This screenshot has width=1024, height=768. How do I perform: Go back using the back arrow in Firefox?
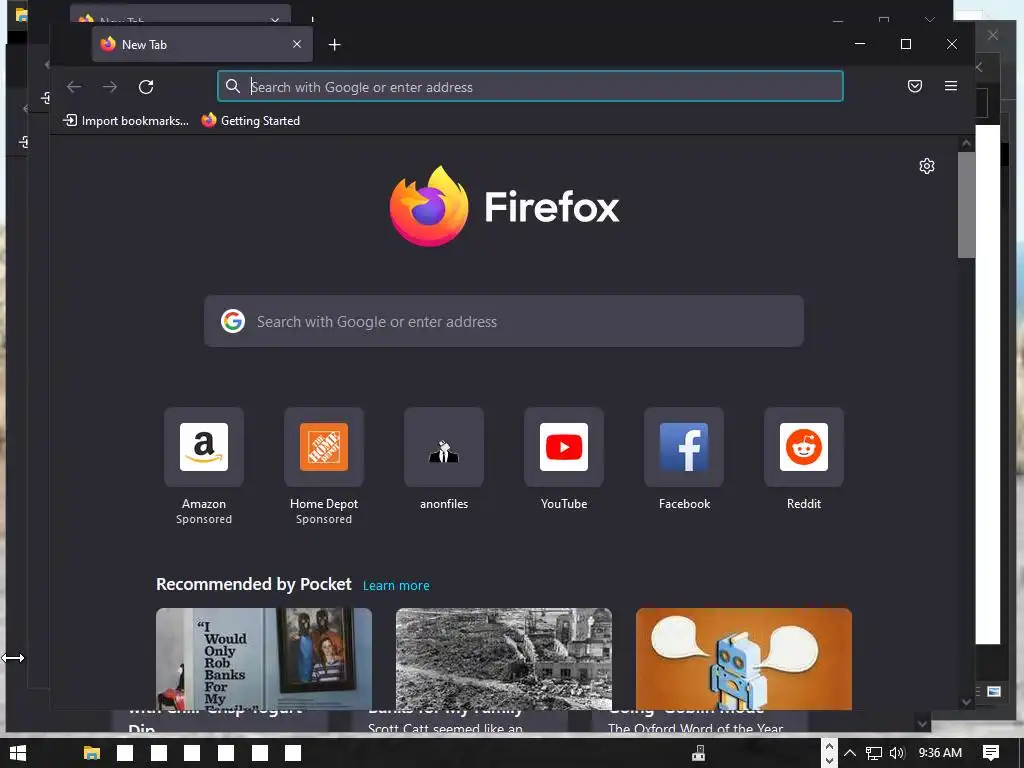point(74,87)
